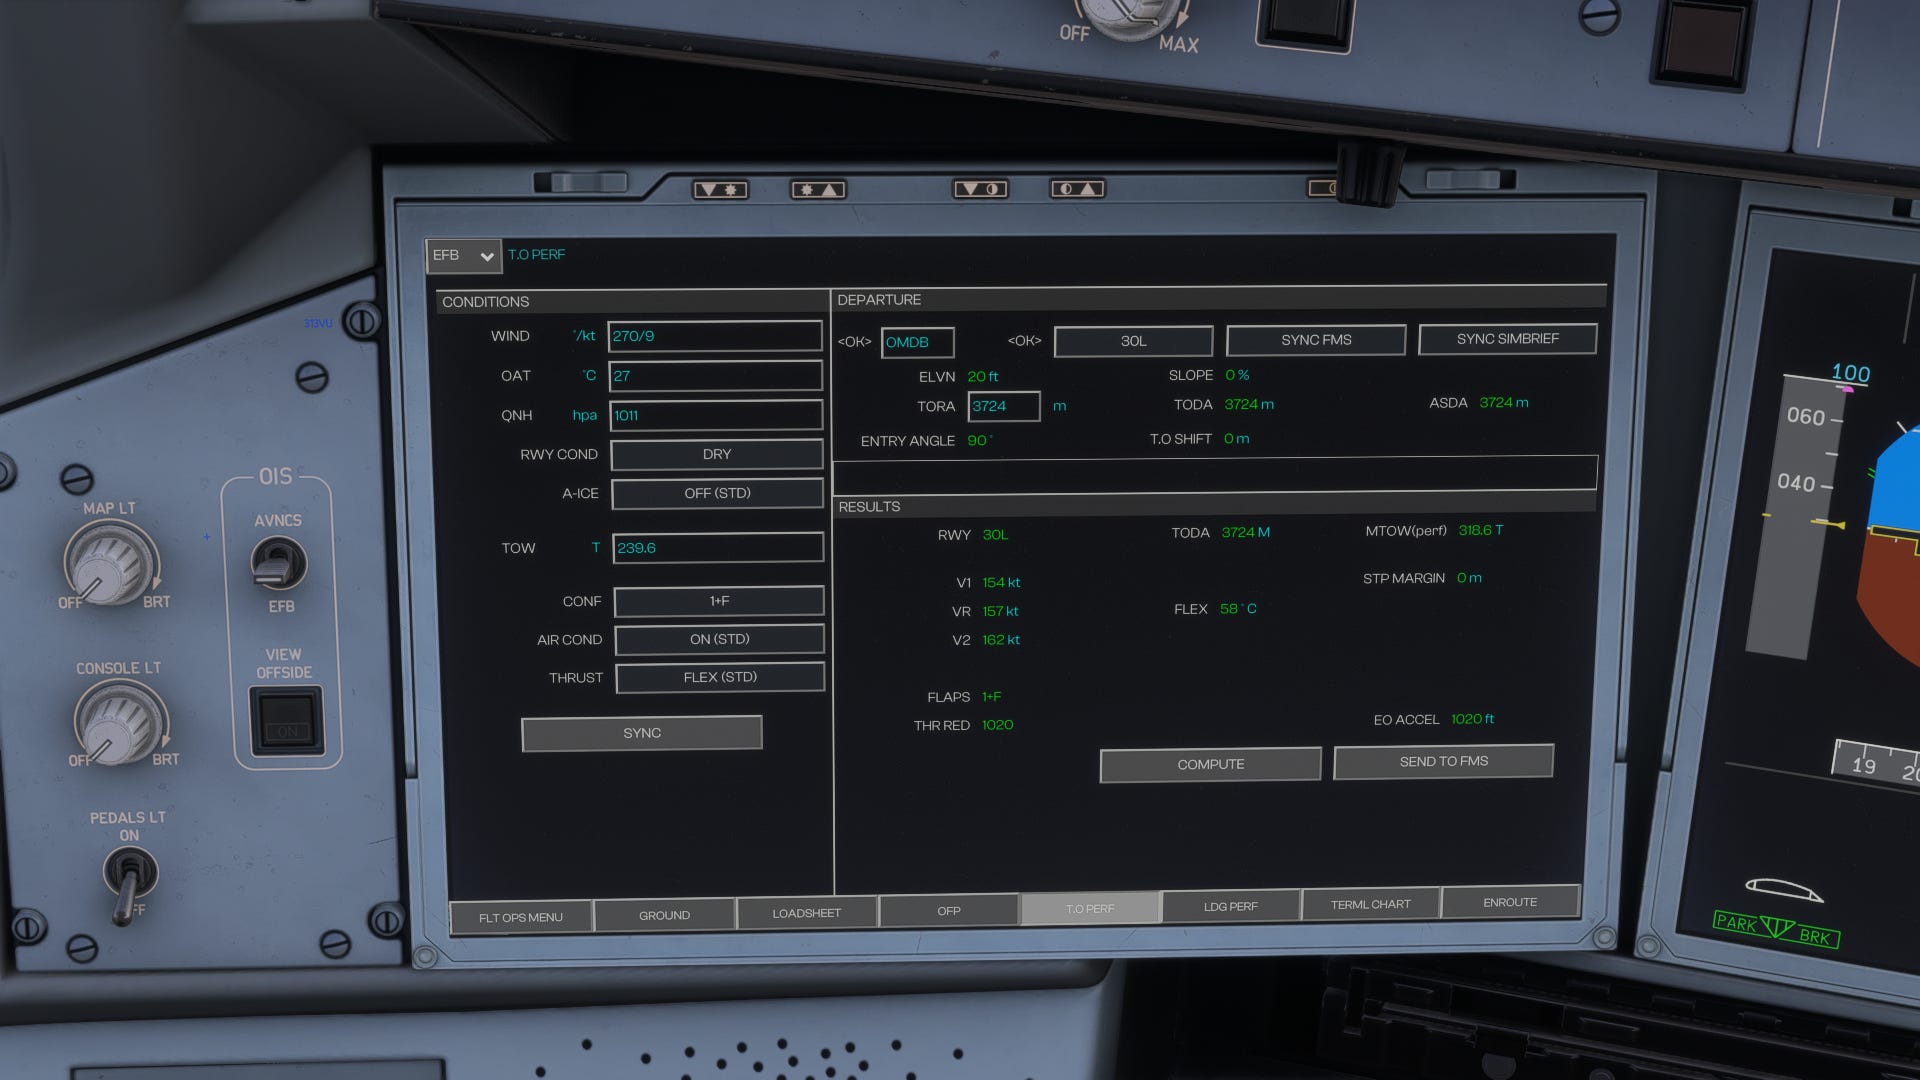This screenshot has height=1080, width=1920.
Task: Toggle A-ICE from OFF (STD)
Action: click(717, 493)
